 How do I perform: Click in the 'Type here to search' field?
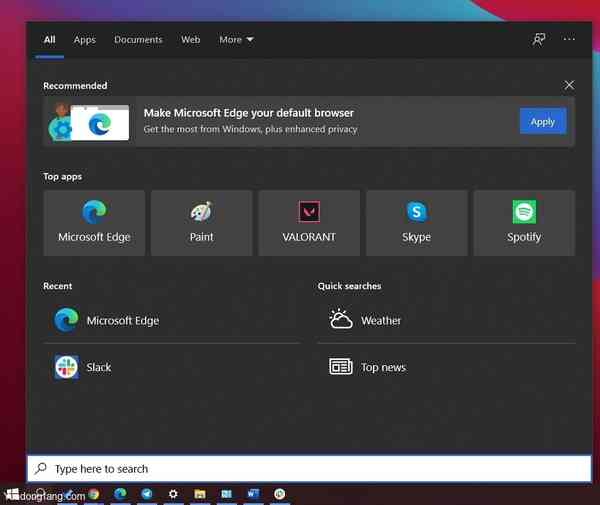click(309, 468)
